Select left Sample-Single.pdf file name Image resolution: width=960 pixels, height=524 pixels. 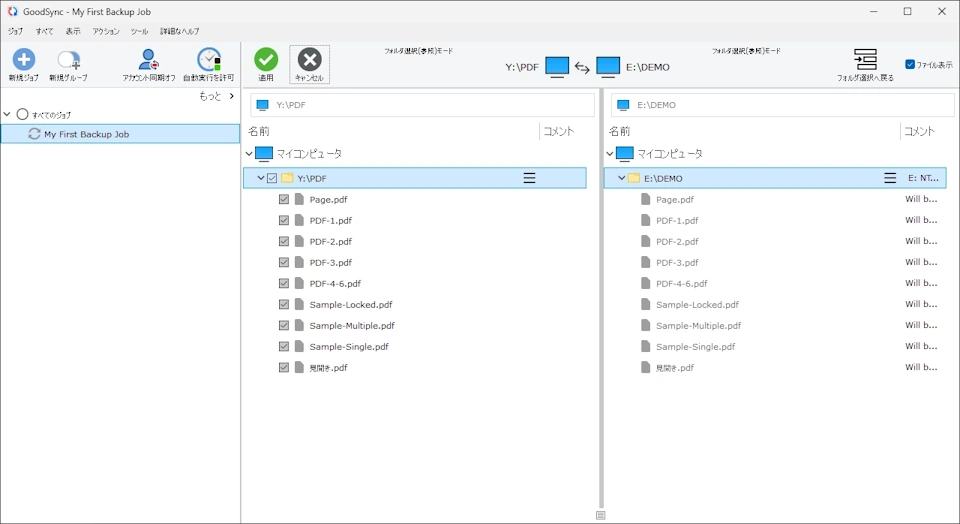click(349, 346)
